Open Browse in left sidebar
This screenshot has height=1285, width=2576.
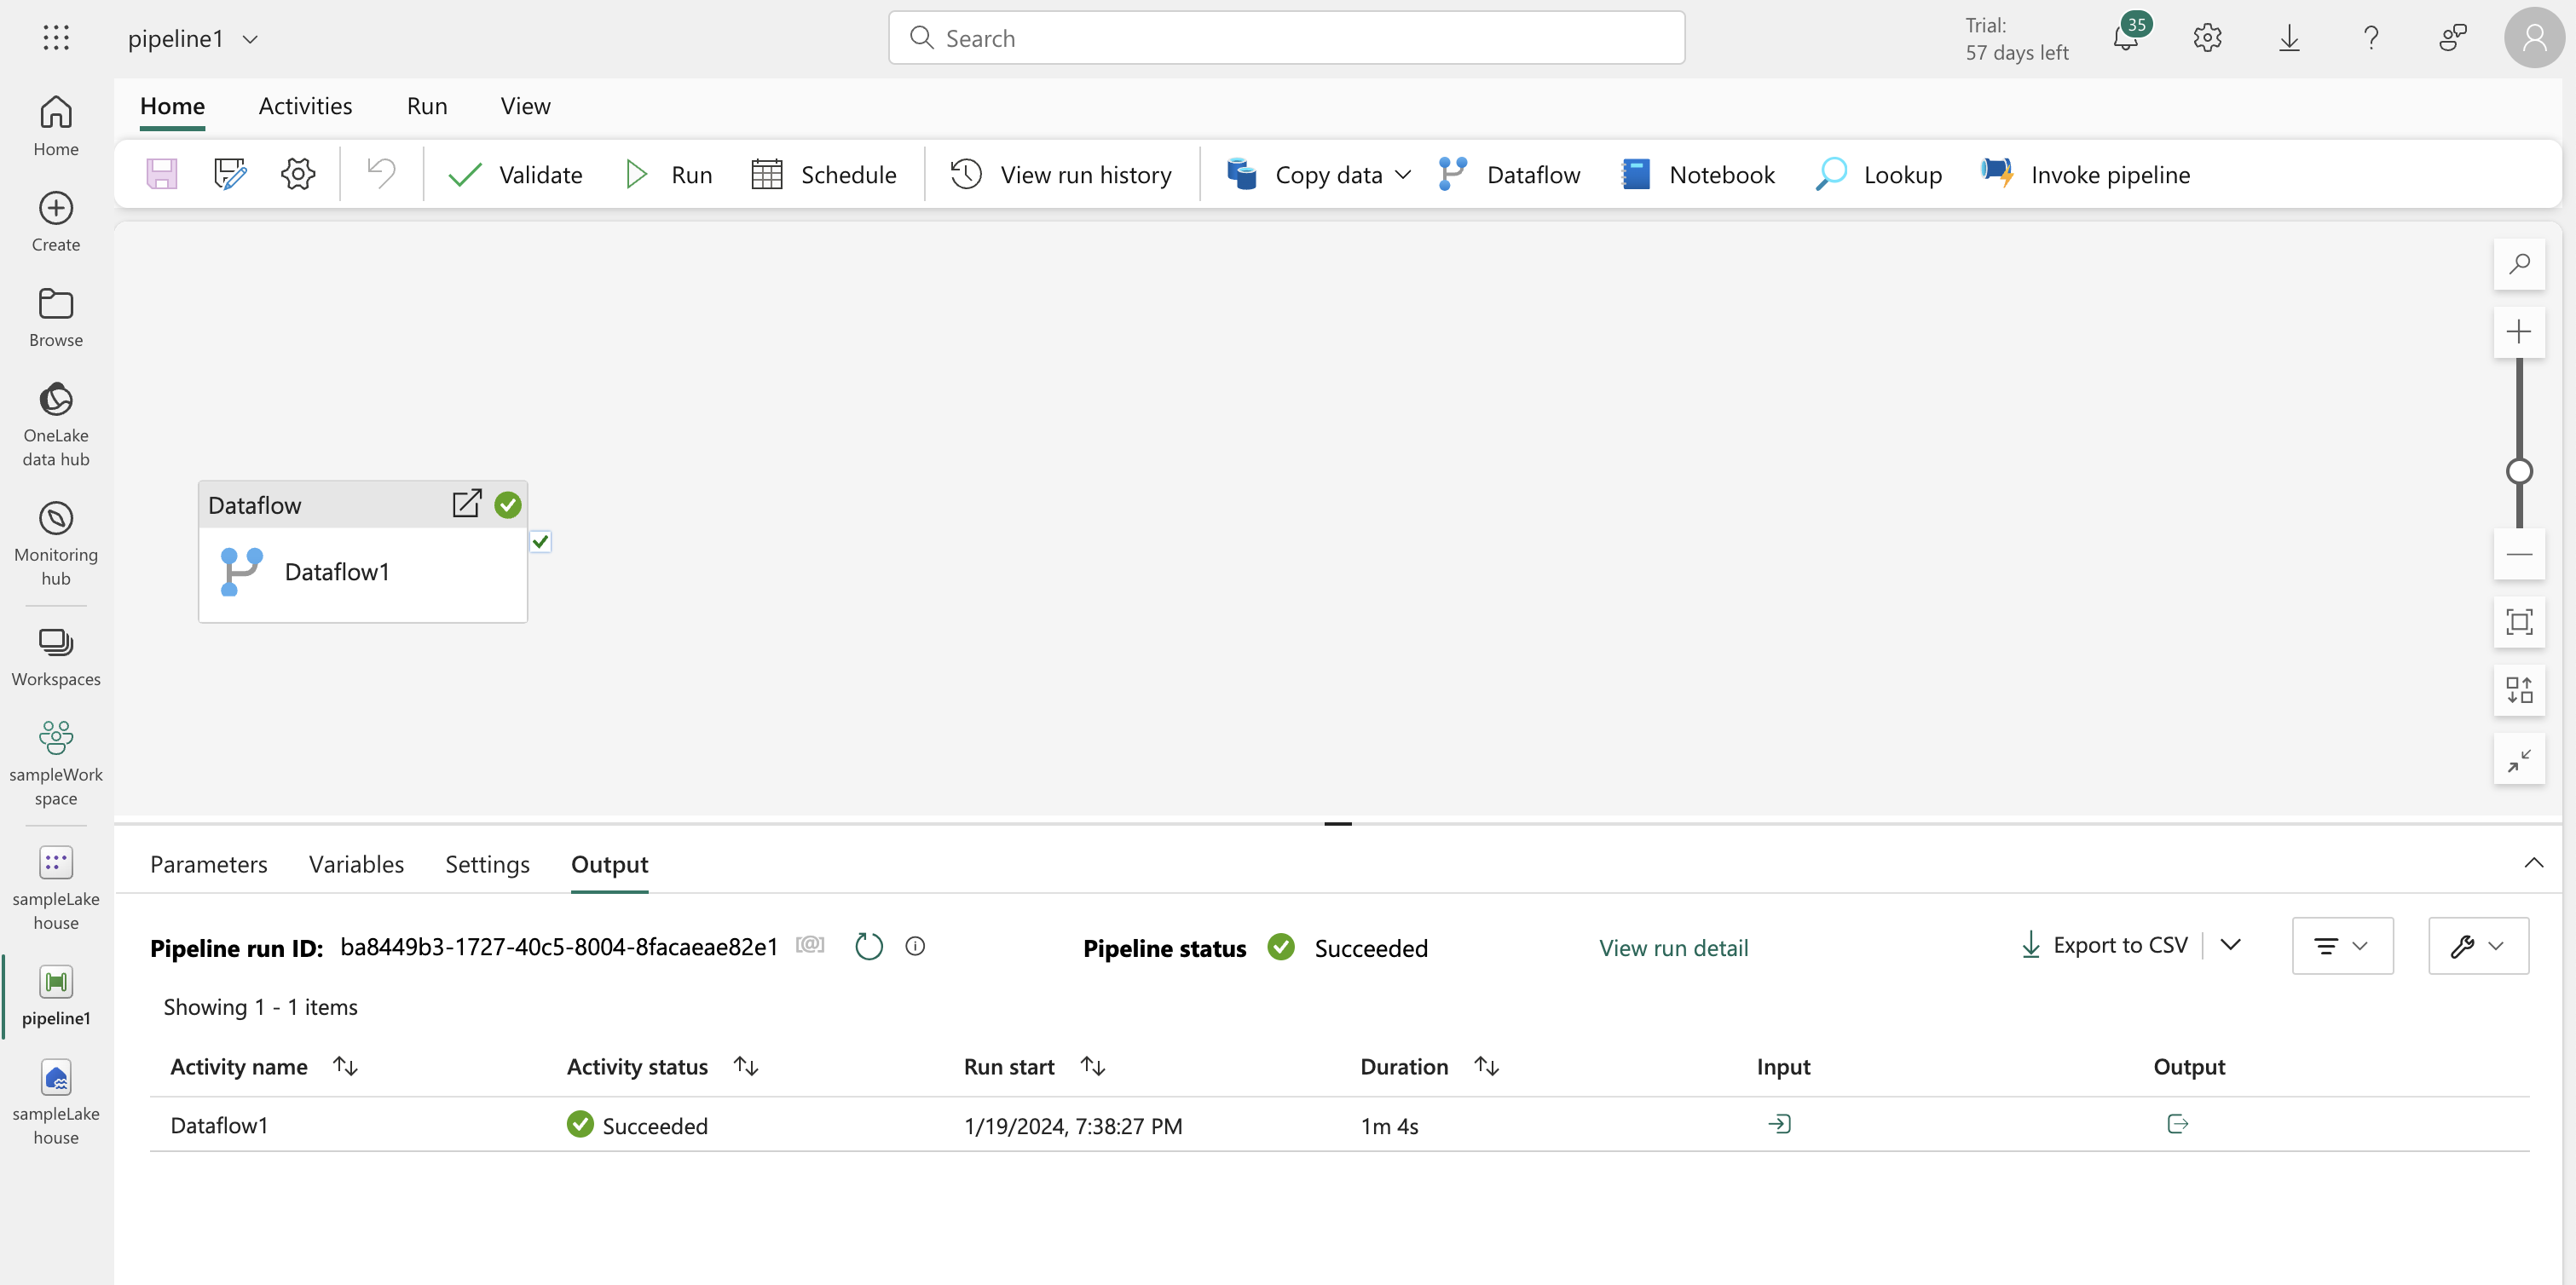click(x=56, y=318)
